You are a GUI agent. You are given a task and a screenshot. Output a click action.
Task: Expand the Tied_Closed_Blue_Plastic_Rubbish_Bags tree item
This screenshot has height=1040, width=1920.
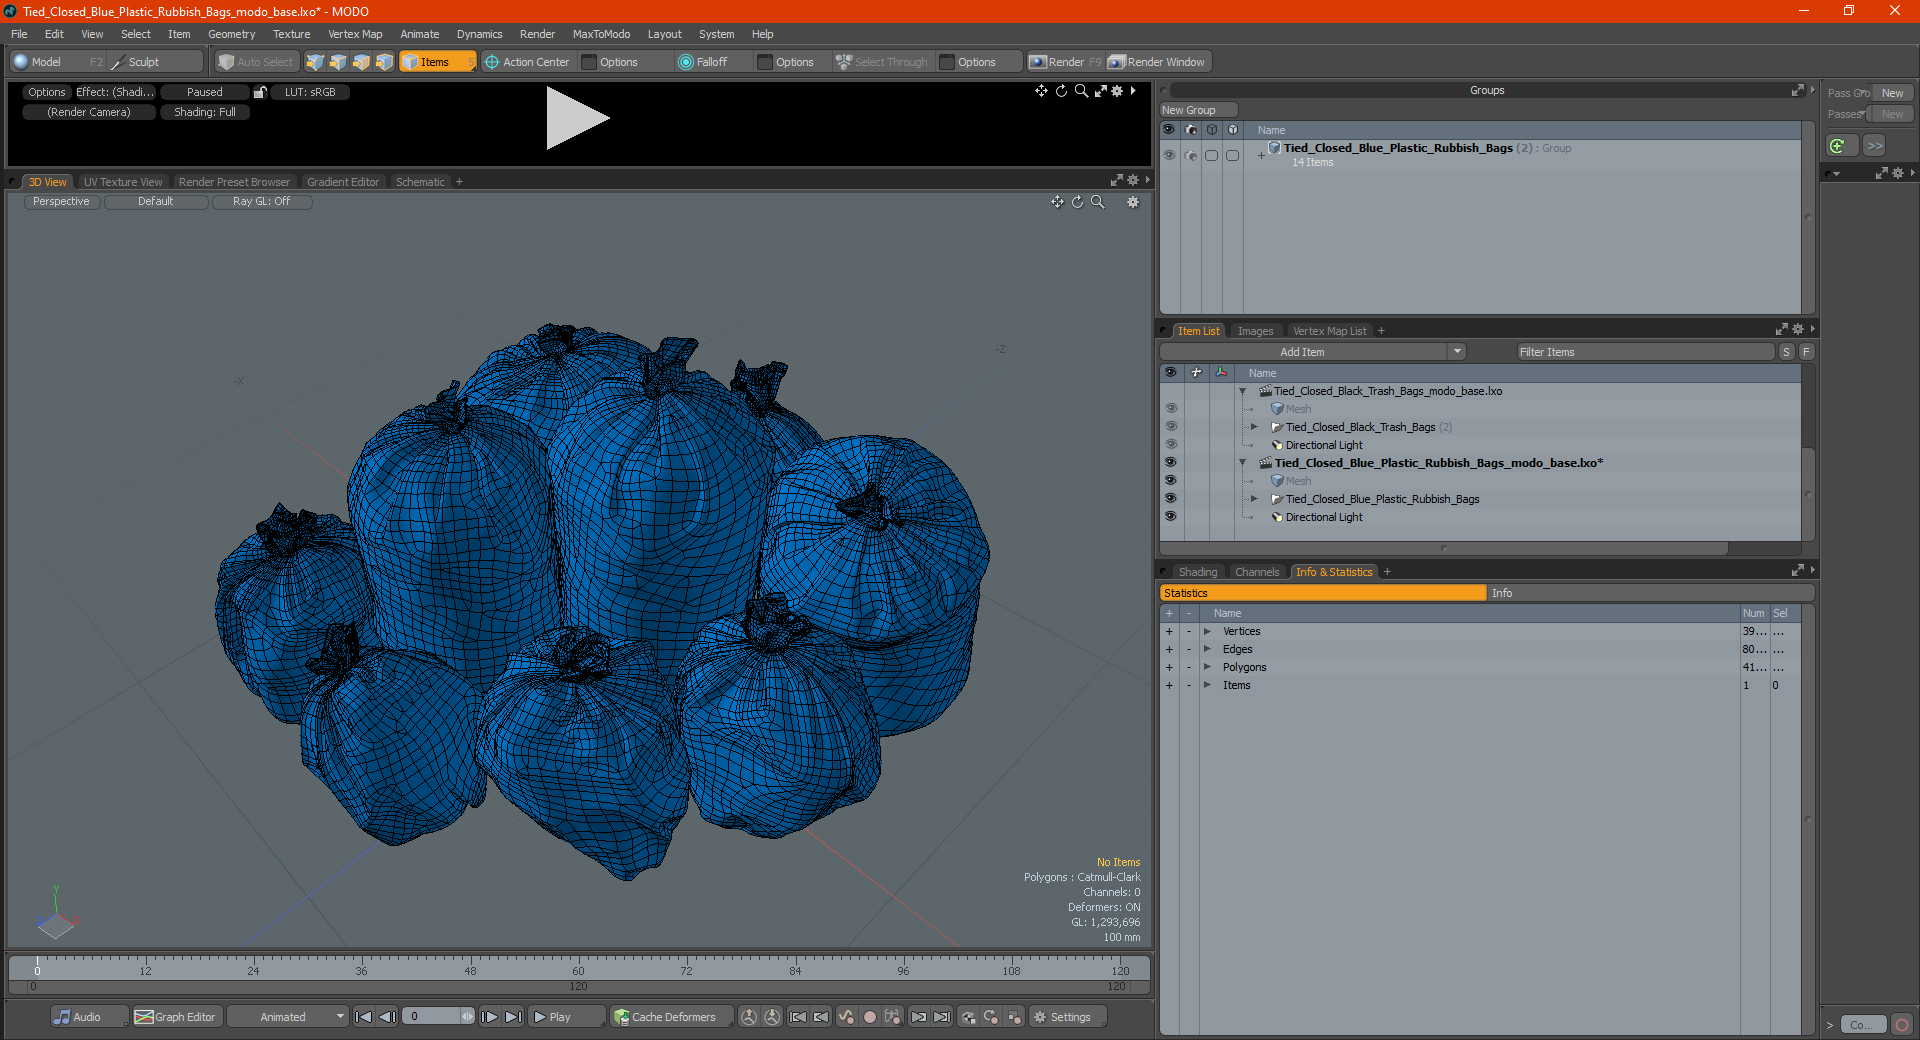(x=1254, y=499)
